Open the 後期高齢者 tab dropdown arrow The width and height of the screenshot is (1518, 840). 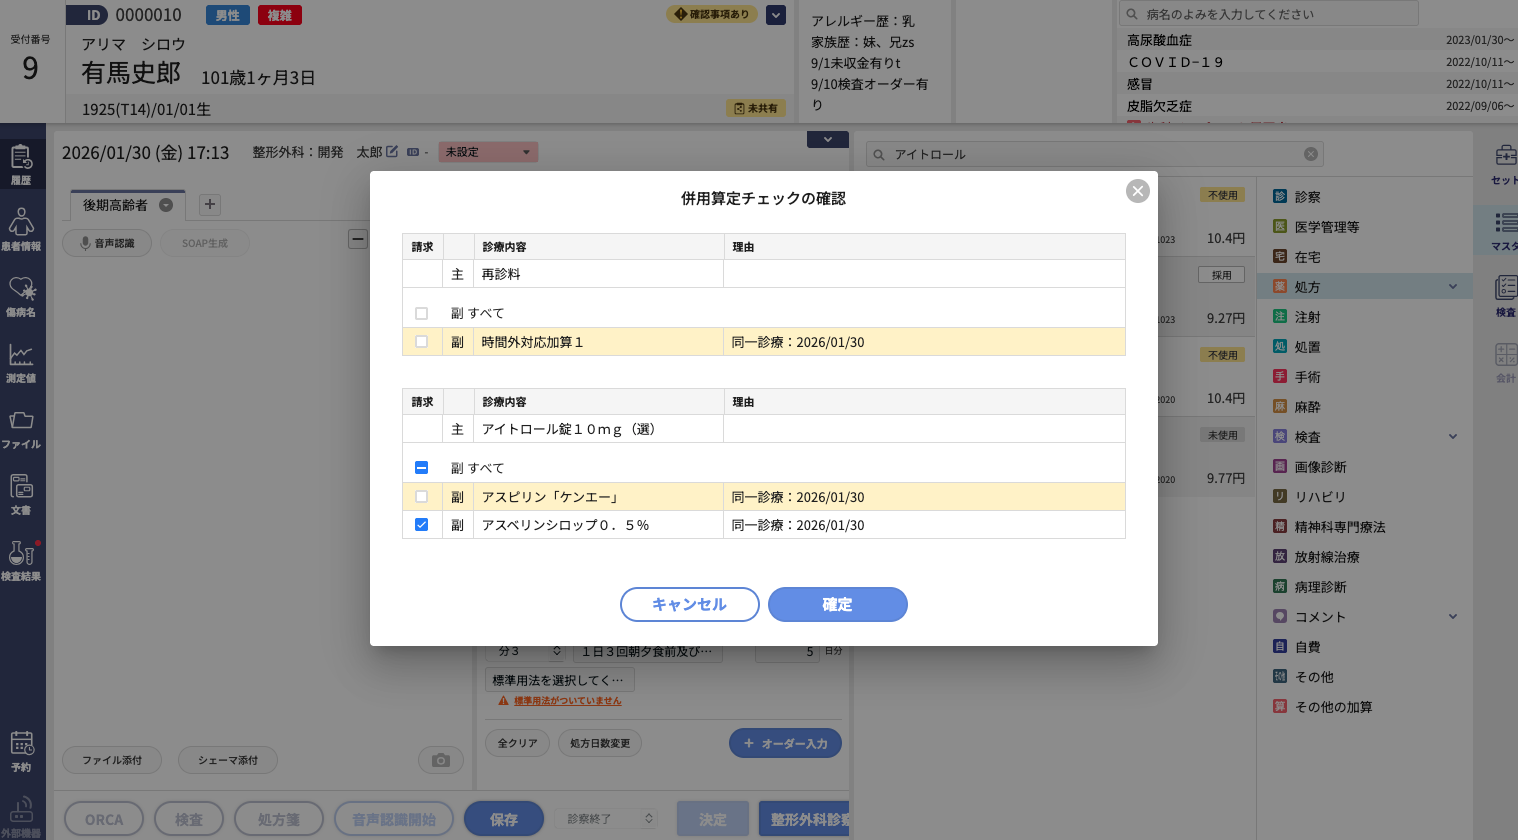click(166, 205)
